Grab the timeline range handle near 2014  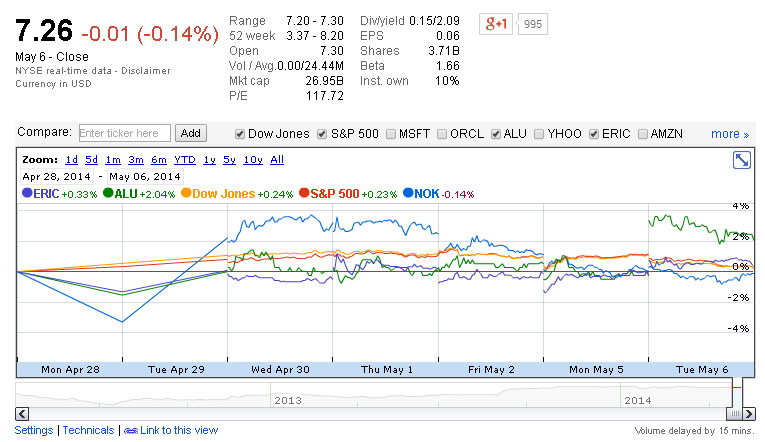pos(736,414)
